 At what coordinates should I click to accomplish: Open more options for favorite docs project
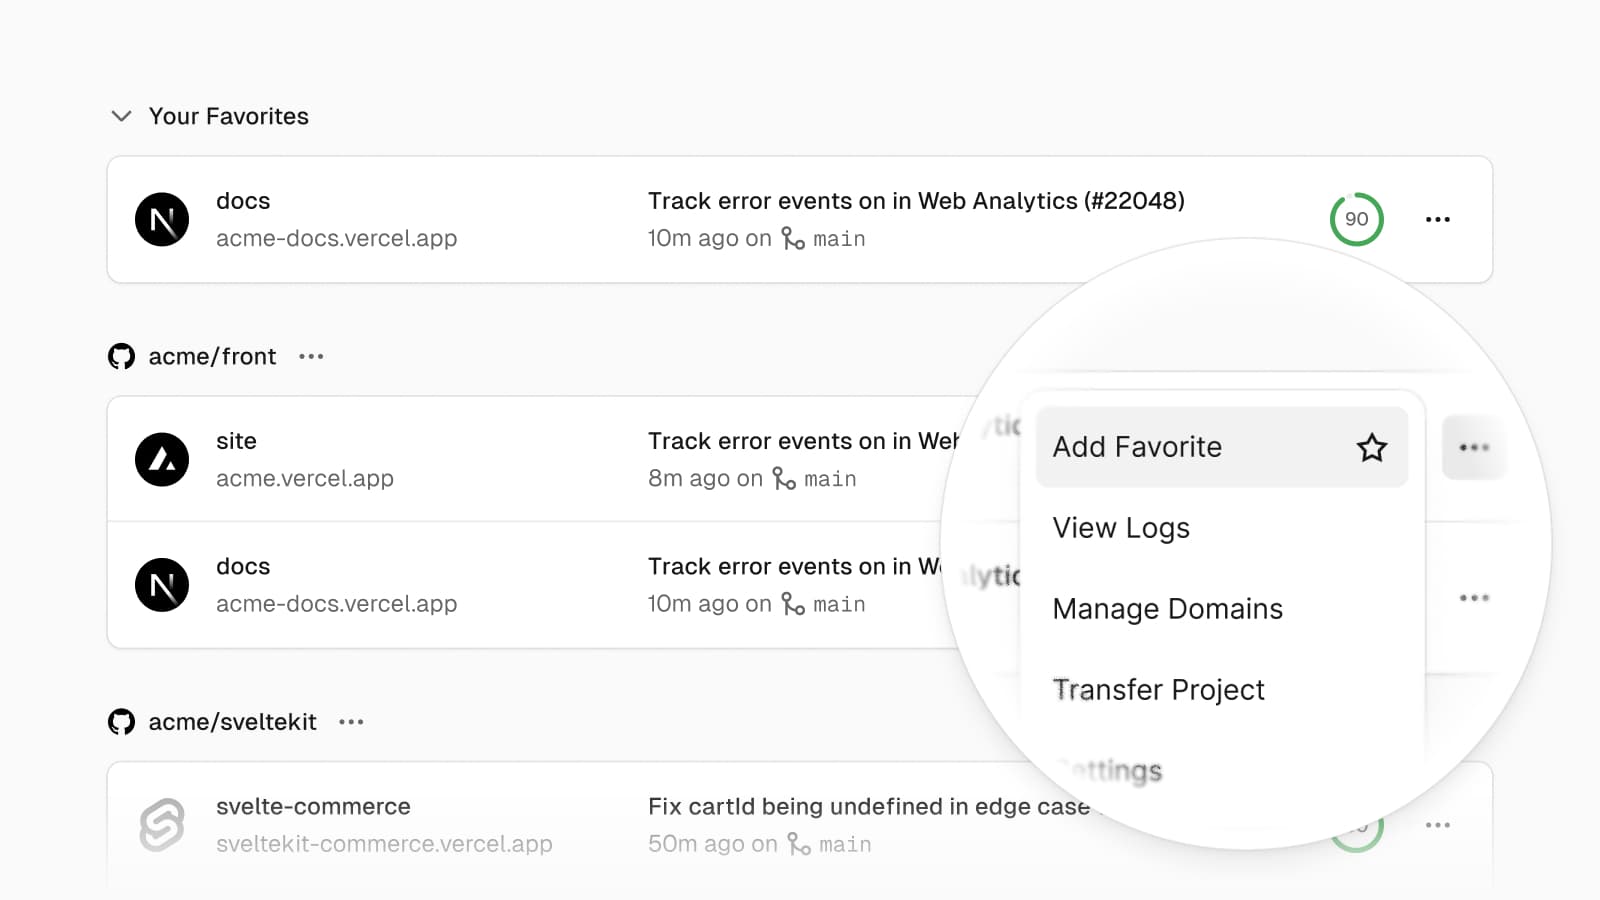coord(1437,220)
